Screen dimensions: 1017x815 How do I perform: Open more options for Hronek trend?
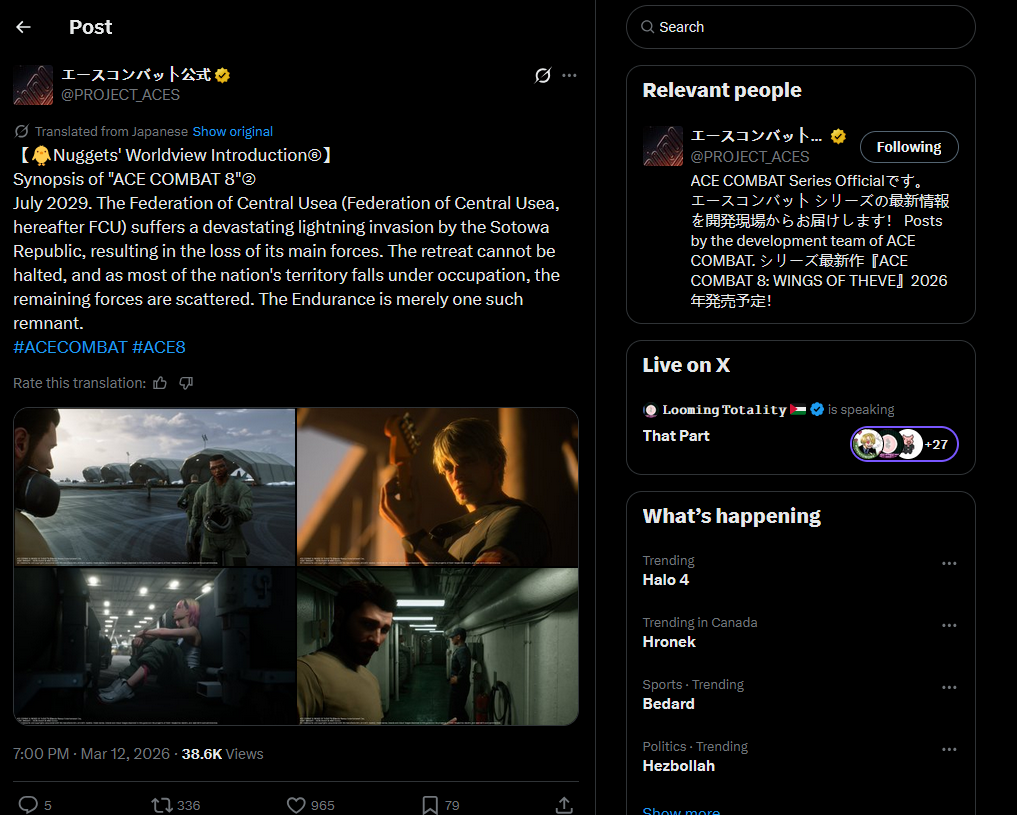tap(949, 626)
